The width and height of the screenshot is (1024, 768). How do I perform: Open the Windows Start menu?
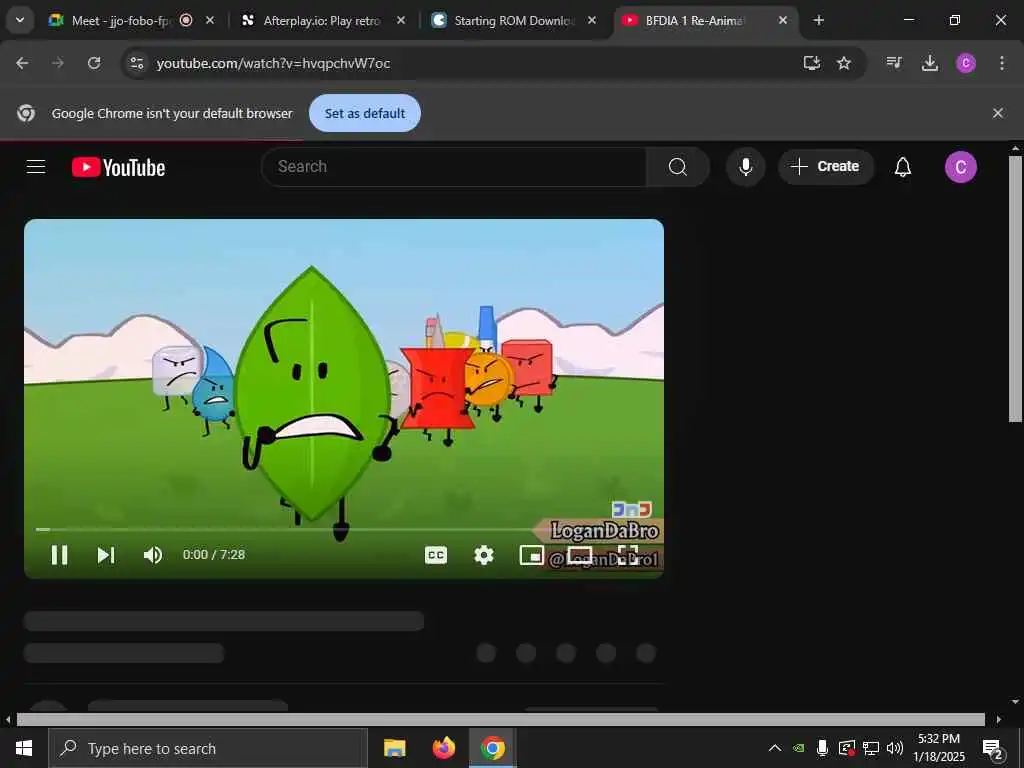[24, 748]
